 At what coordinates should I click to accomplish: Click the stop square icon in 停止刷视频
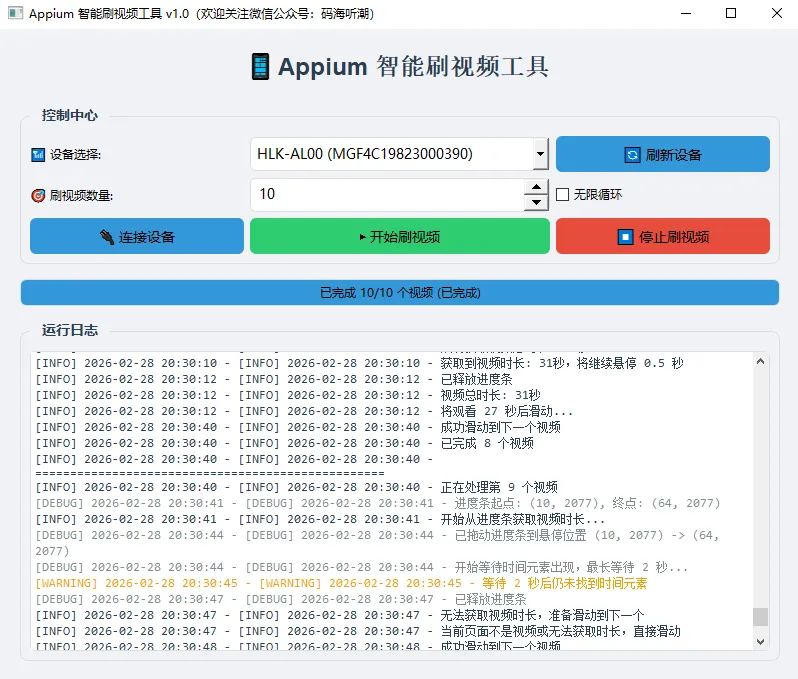625,237
